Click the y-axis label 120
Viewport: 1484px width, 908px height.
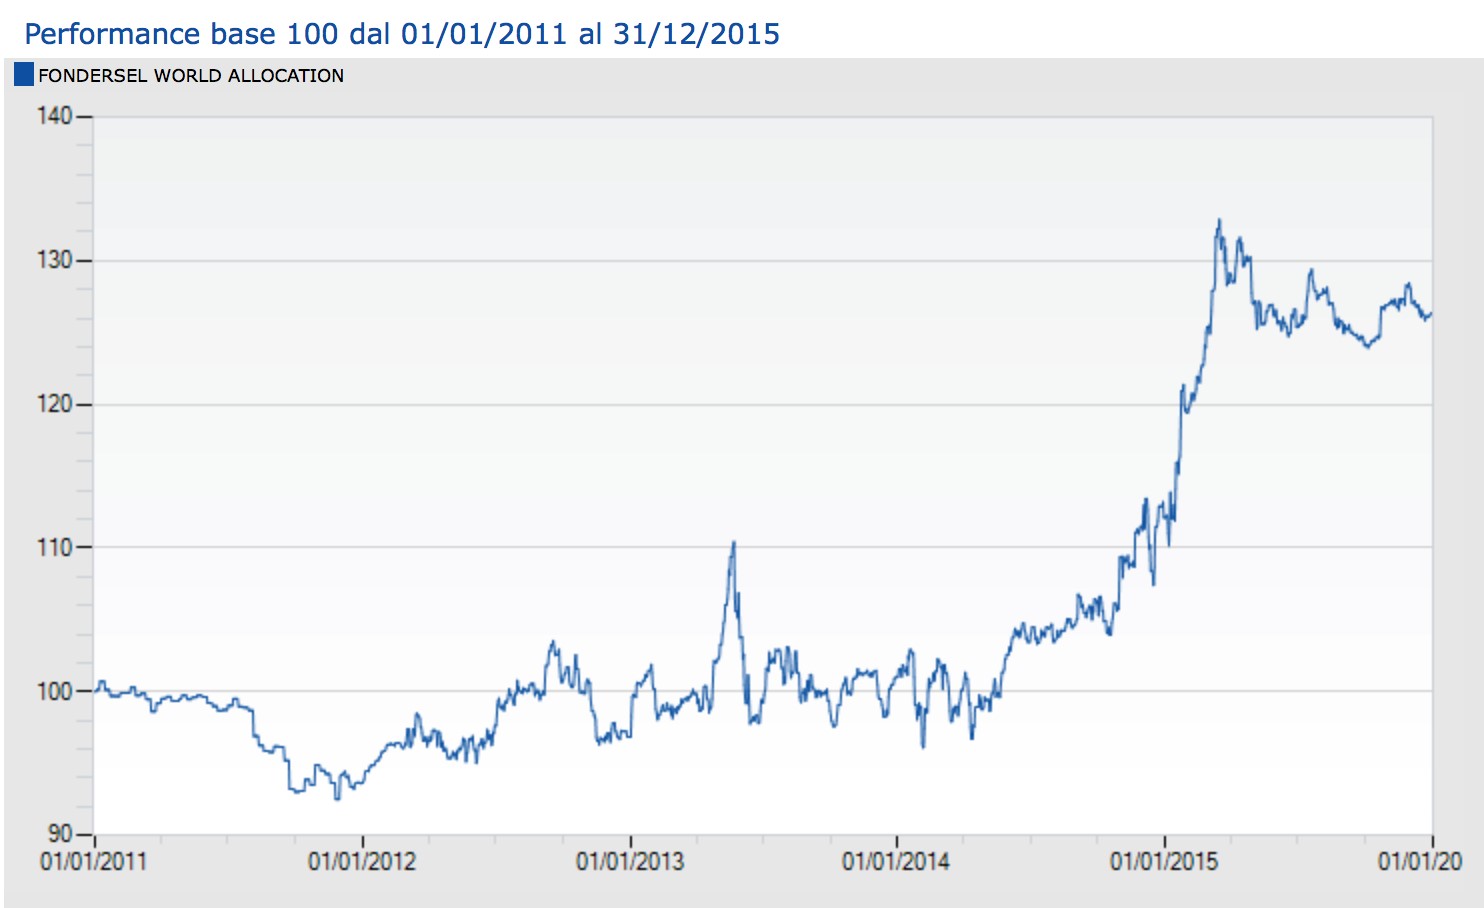(x=55, y=404)
